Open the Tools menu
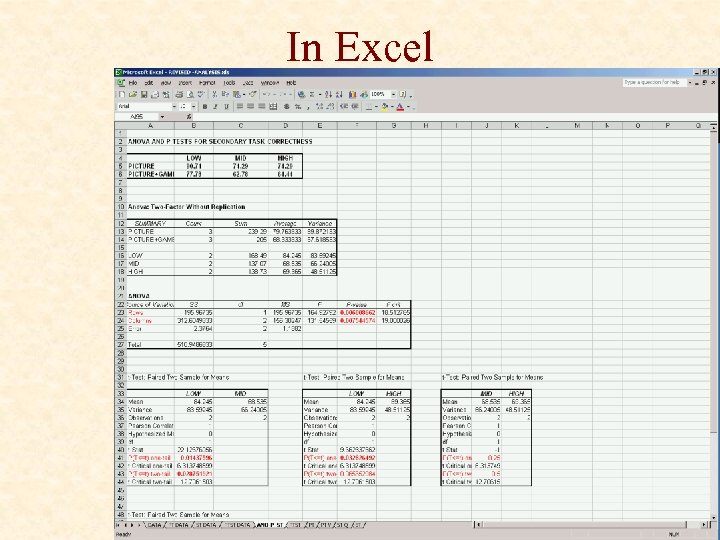The width and height of the screenshot is (720, 540). click(229, 83)
